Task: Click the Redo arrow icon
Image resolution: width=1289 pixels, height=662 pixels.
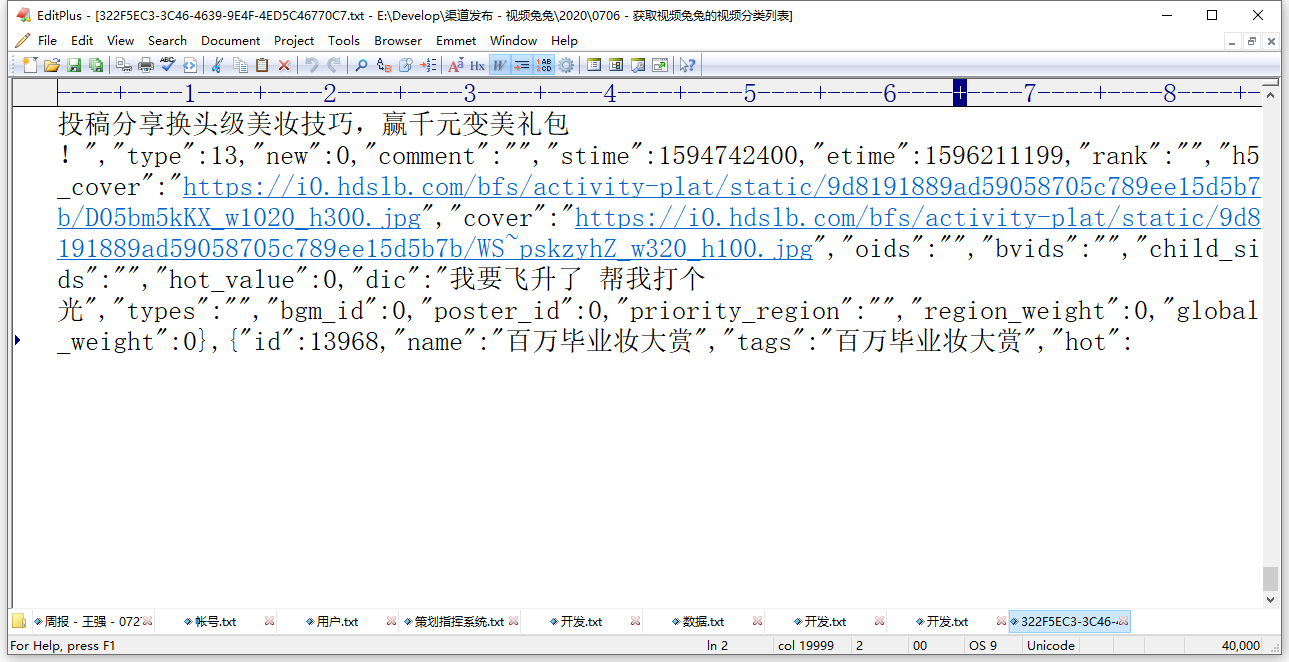Action: [x=334, y=65]
